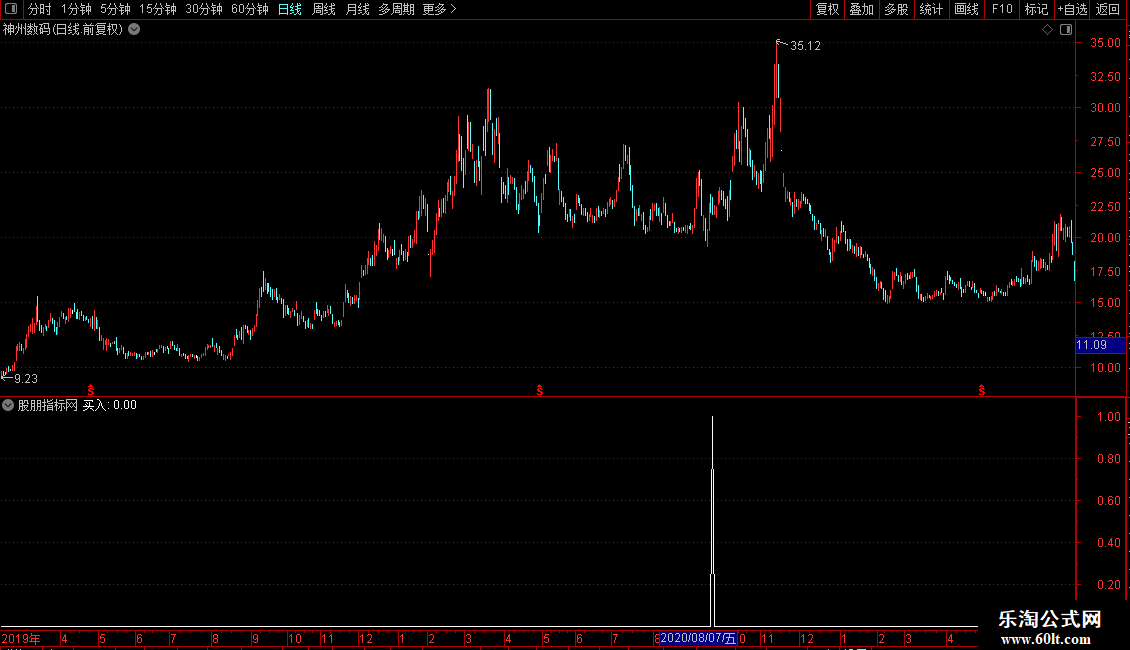Click the panel toggle icon at top-left

tap(11, 9)
